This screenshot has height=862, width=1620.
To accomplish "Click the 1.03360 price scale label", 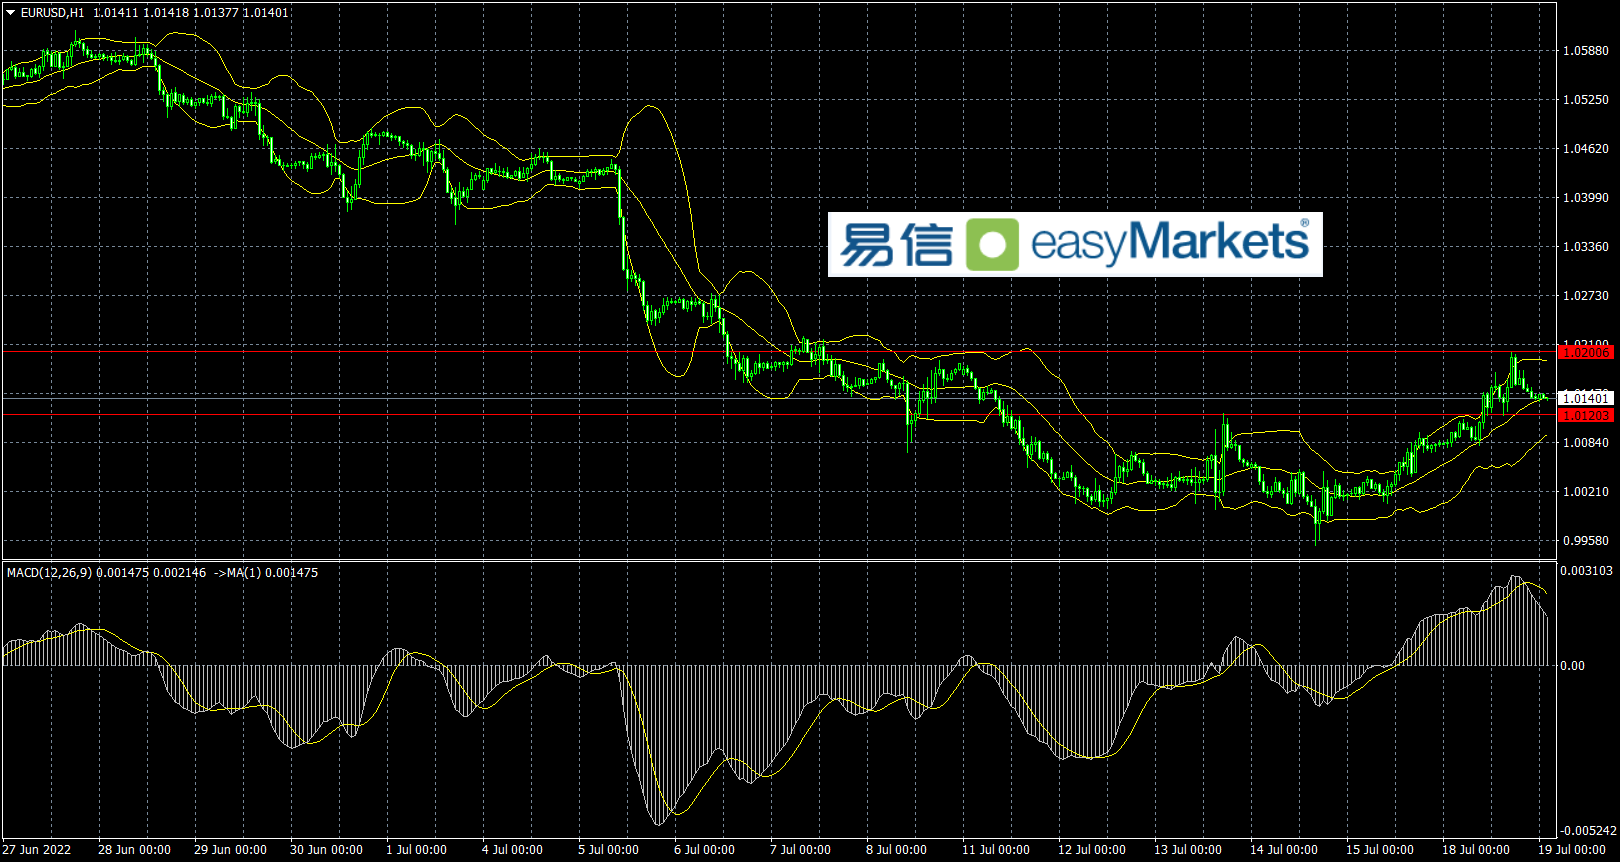I will [1586, 247].
